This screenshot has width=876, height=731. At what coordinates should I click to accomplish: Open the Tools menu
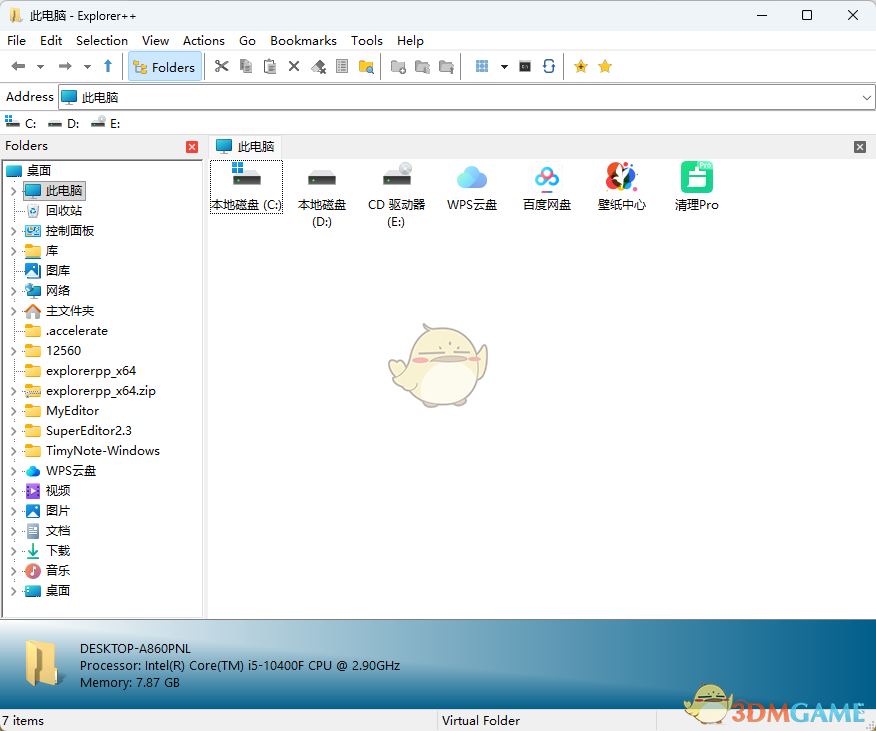(366, 40)
